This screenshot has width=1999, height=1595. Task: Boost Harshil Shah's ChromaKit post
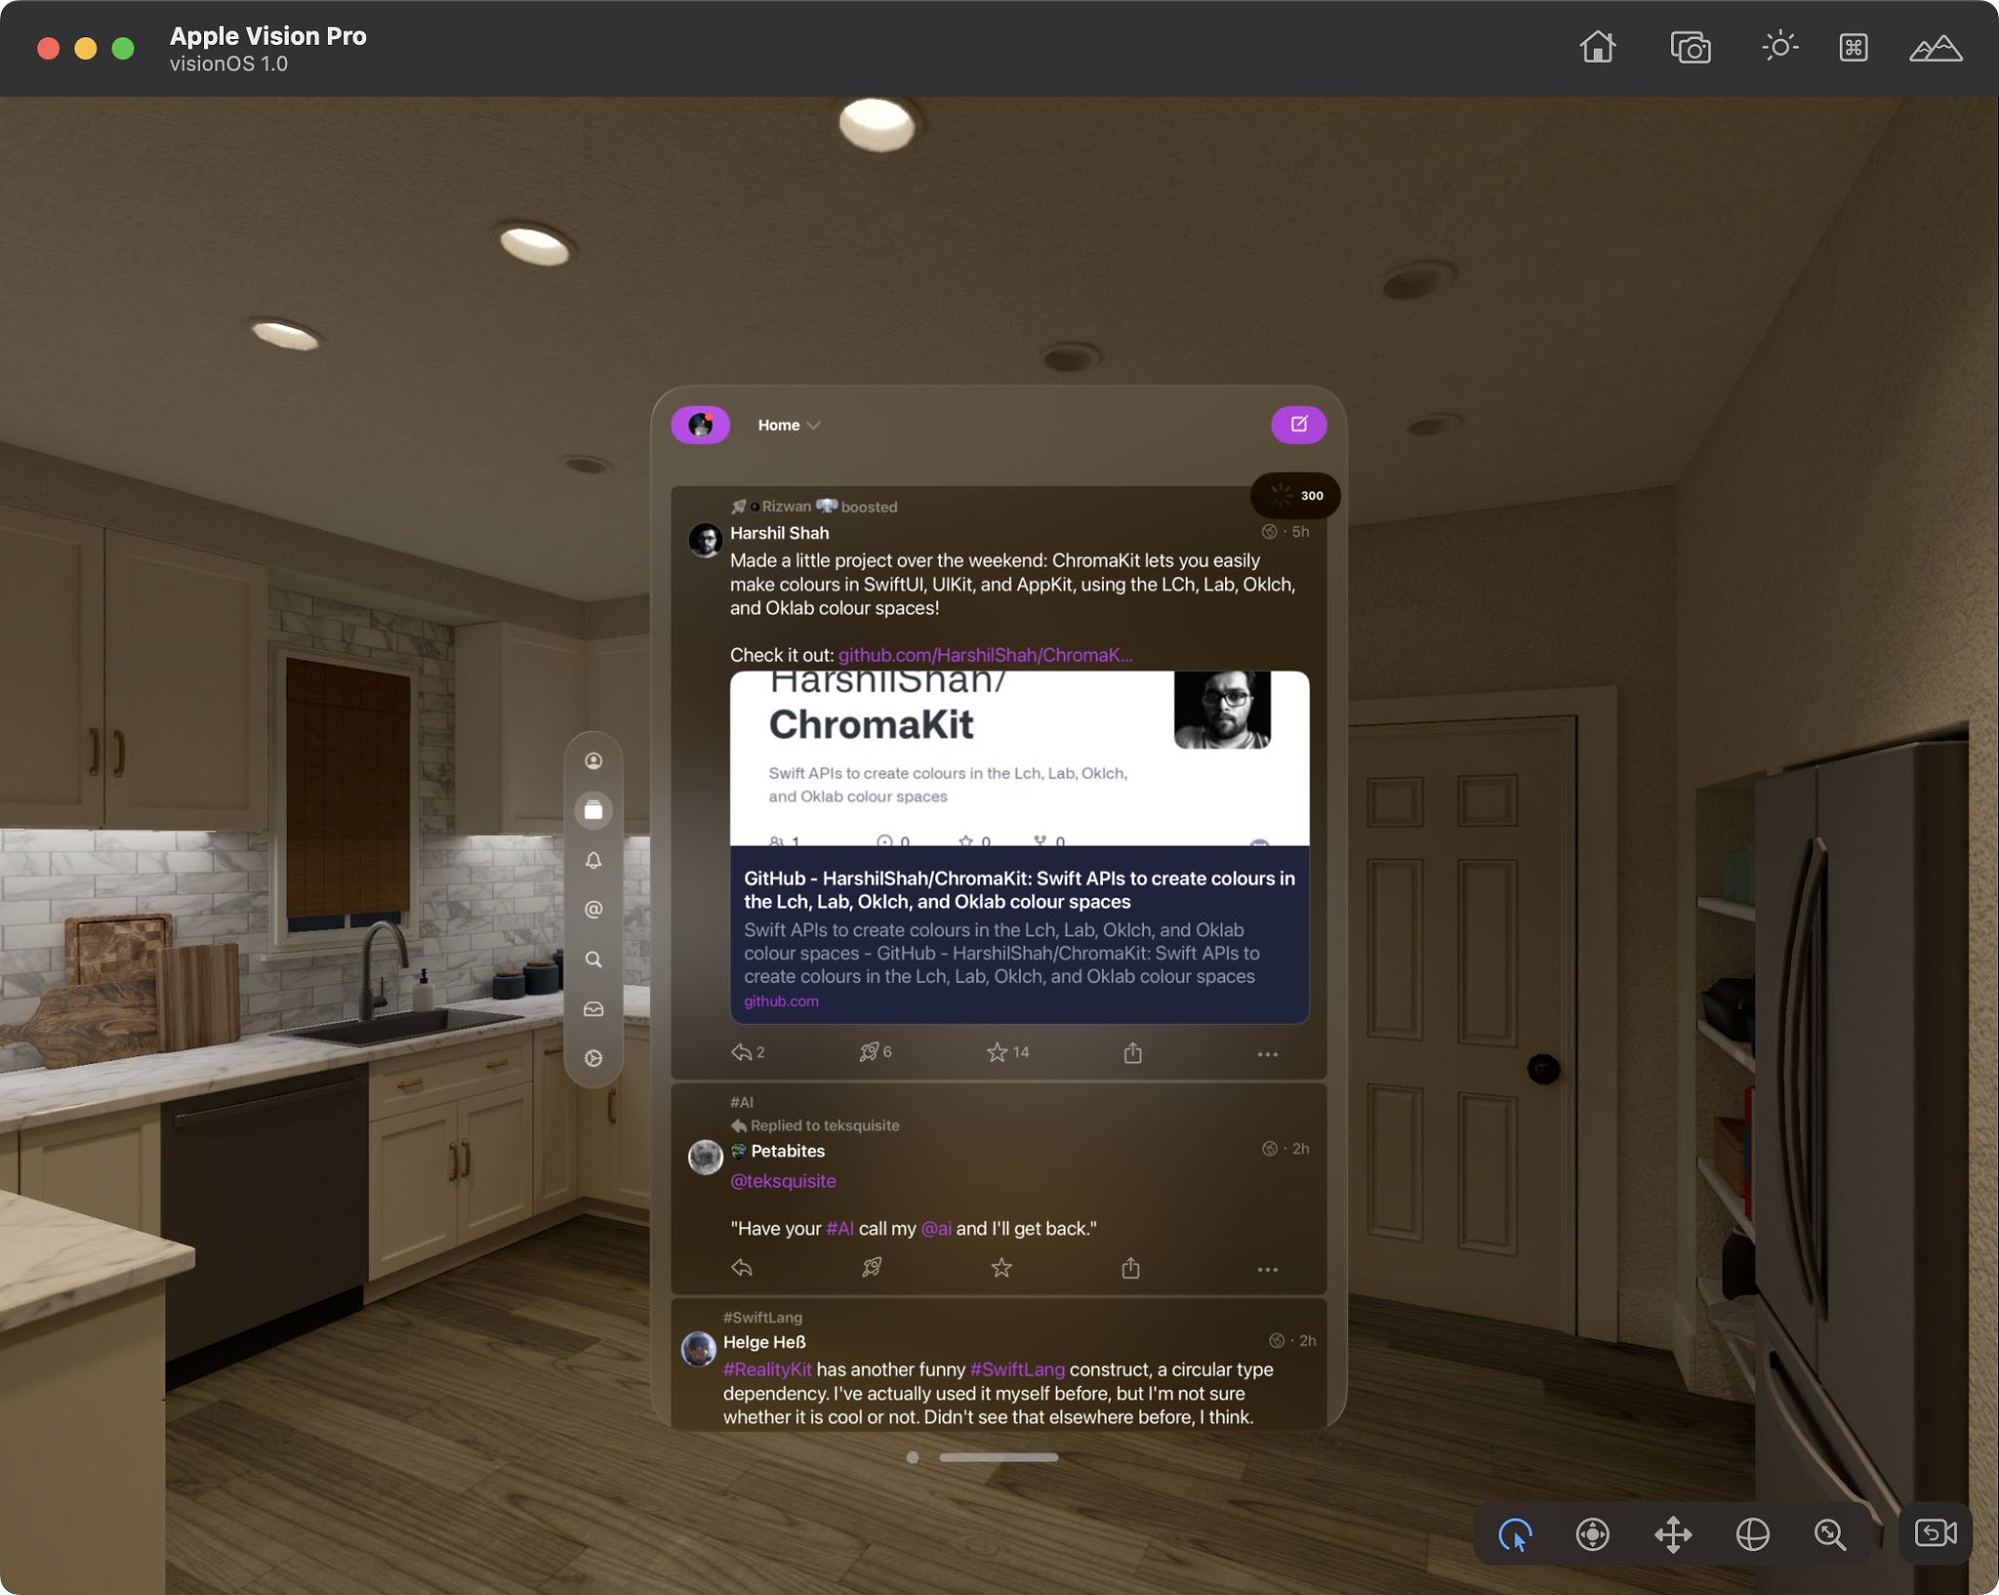875,1052
